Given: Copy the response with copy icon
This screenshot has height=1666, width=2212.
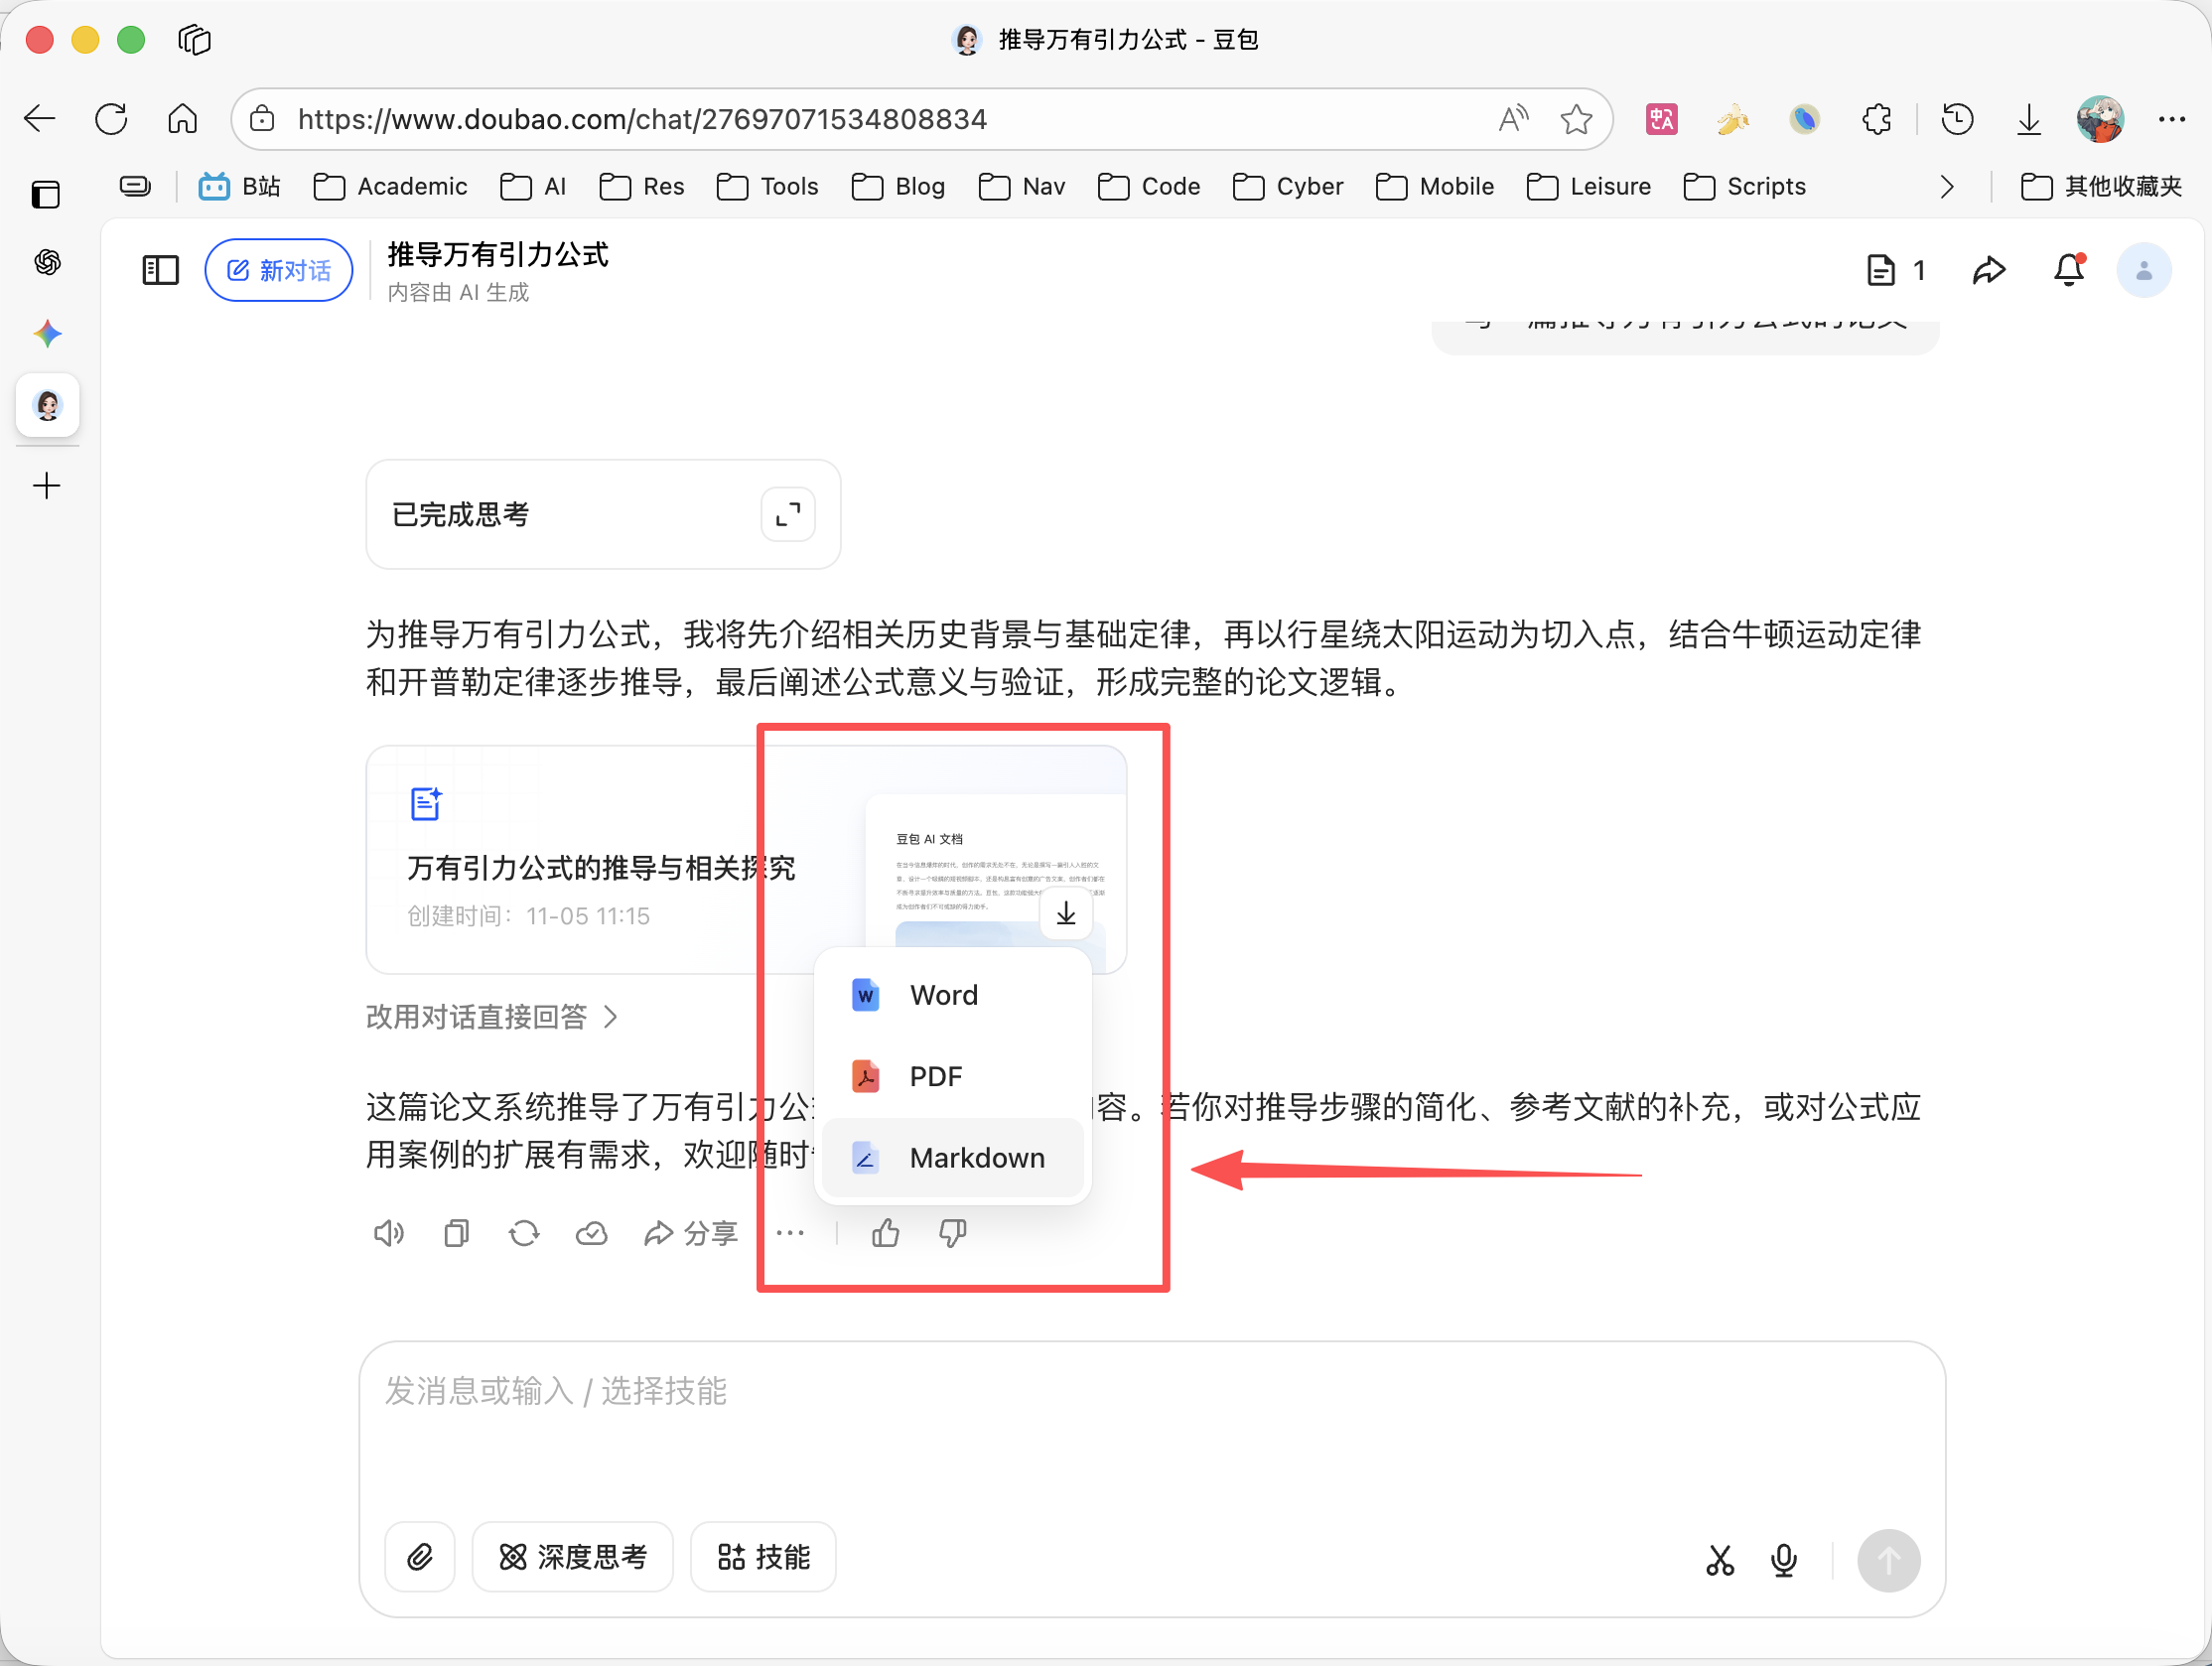Looking at the screenshot, I should 456,1233.
